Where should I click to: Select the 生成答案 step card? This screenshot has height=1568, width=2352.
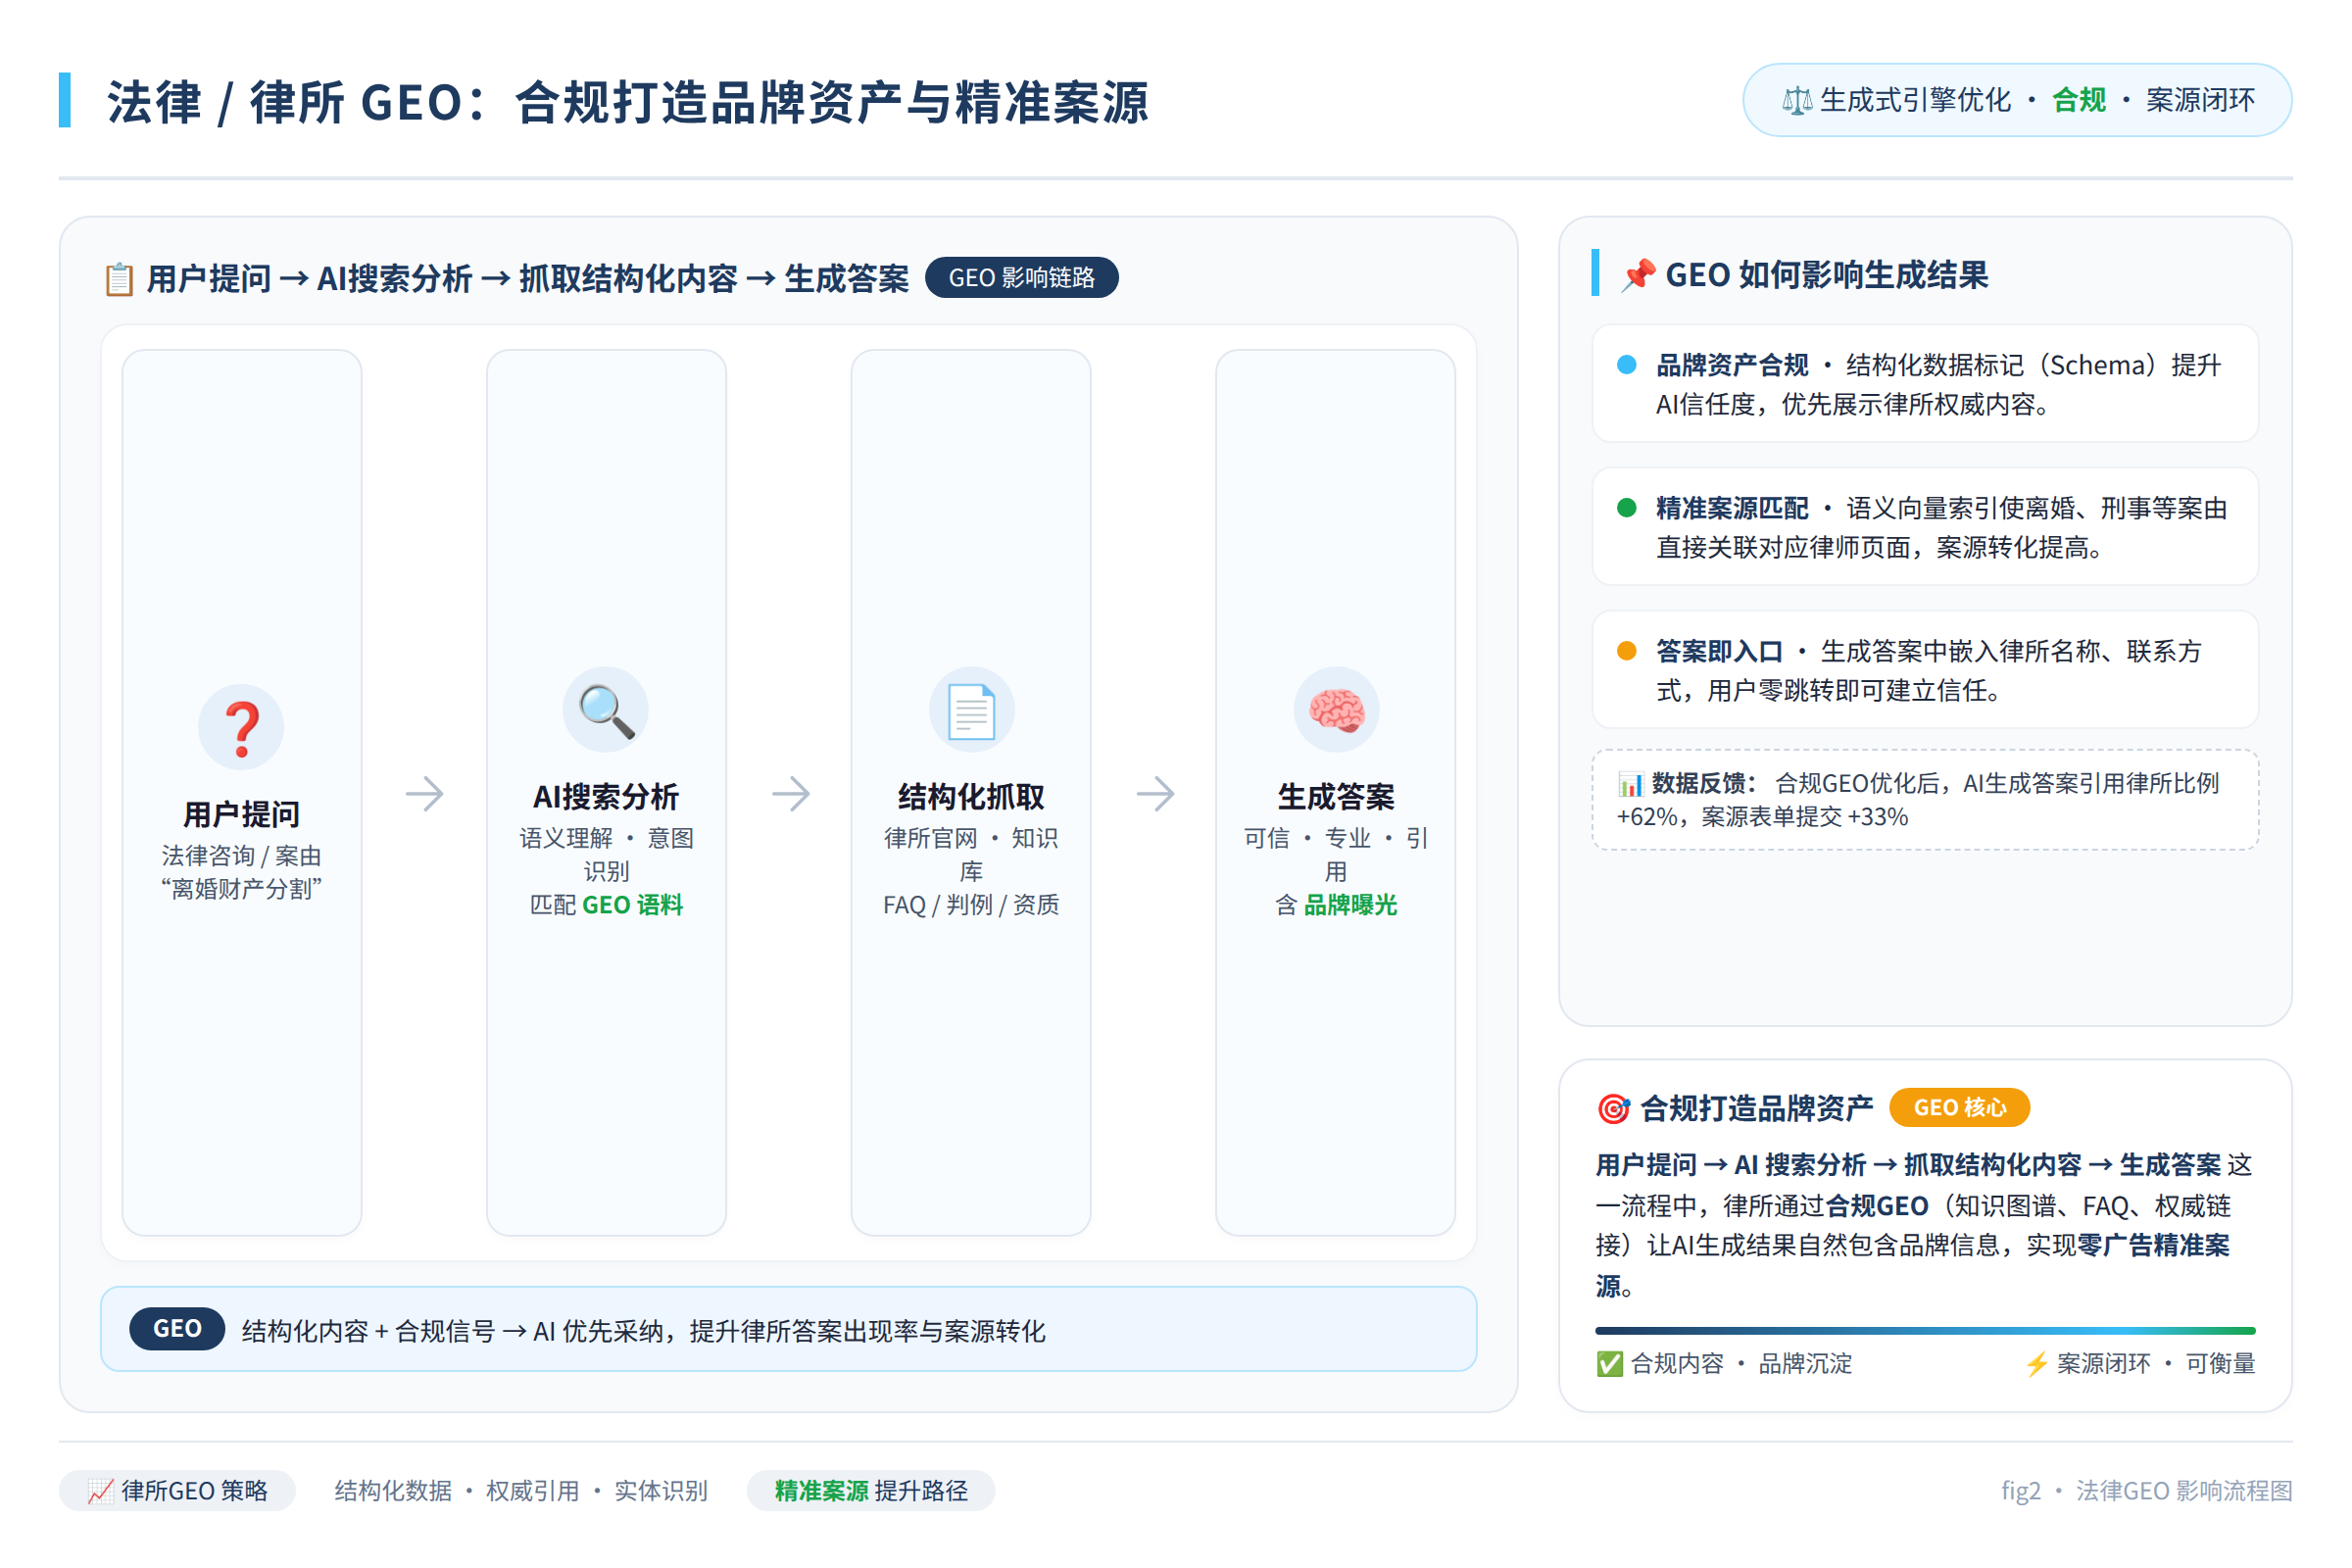[x=1336, y=793]
